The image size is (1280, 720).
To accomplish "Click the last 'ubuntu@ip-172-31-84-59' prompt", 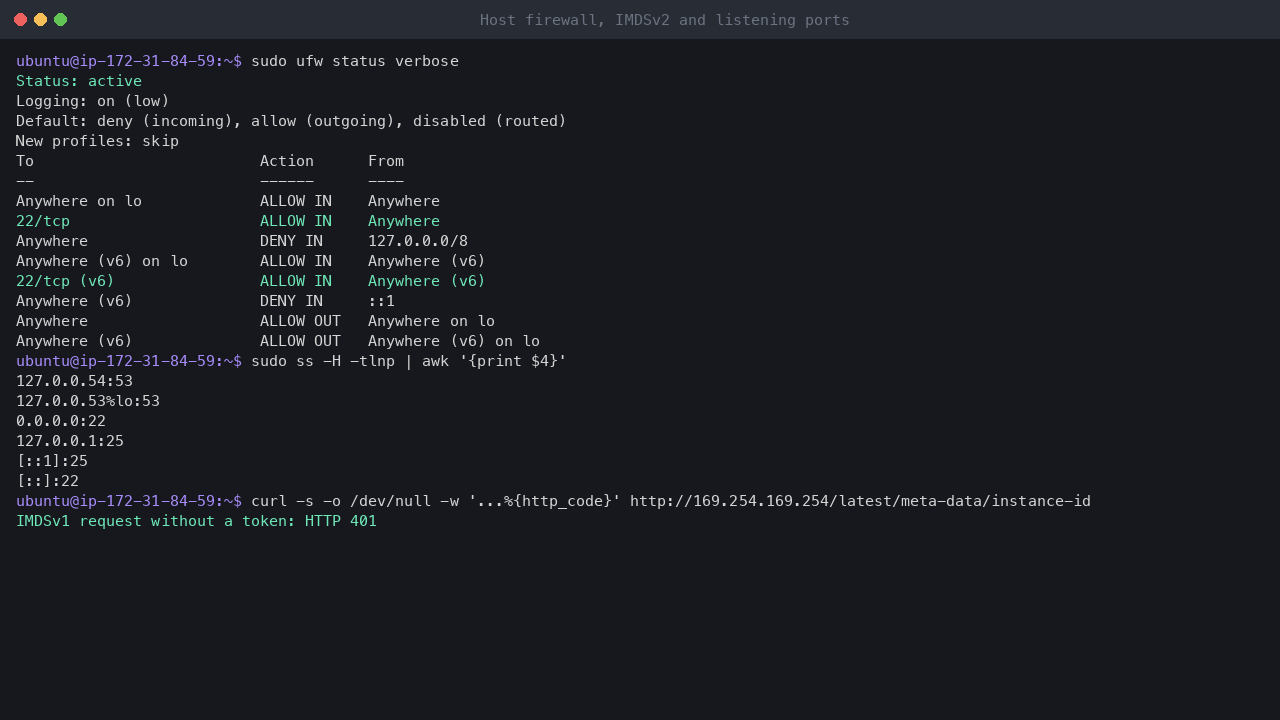I will [x=129, y=501].
